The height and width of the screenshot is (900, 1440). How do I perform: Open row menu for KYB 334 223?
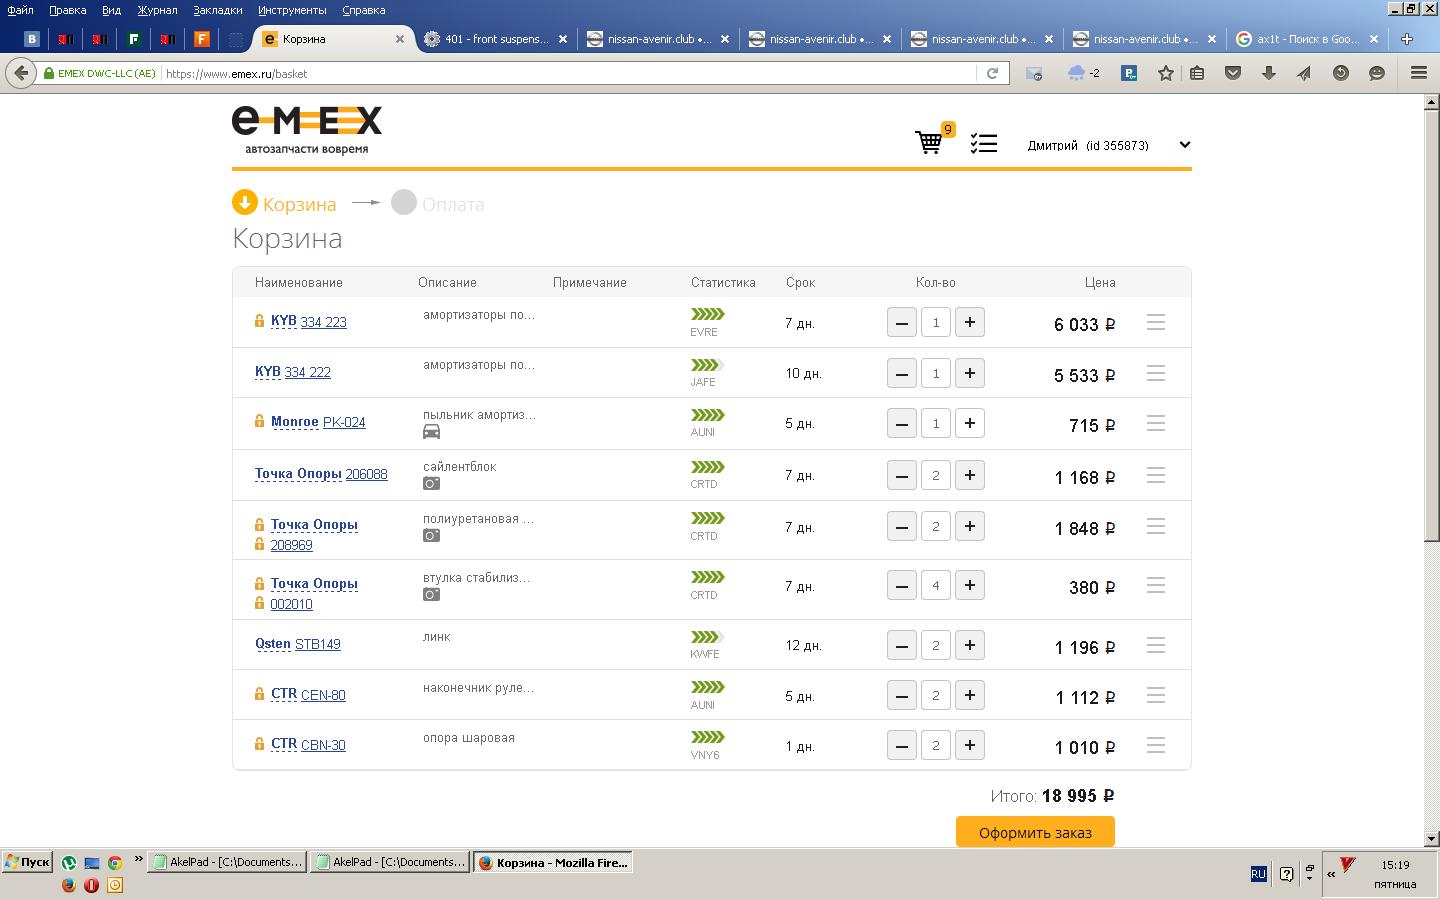click(x=1156, y=322)
